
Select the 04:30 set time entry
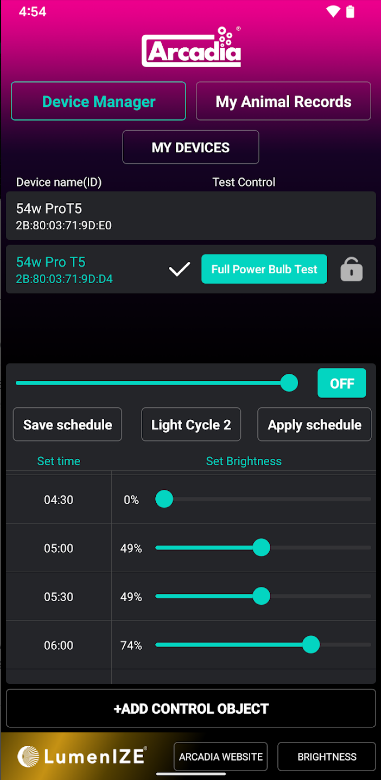pos(59,499)
